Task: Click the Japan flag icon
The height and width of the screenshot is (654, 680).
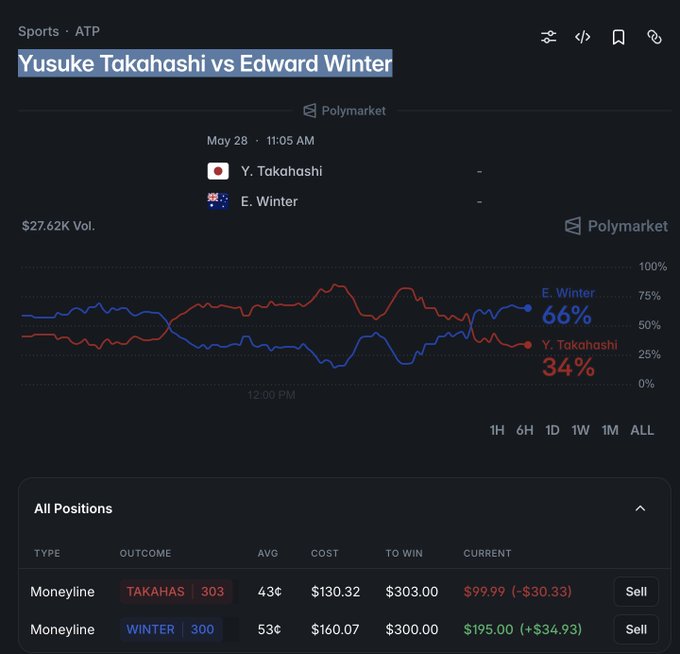Action: (218, 171)
